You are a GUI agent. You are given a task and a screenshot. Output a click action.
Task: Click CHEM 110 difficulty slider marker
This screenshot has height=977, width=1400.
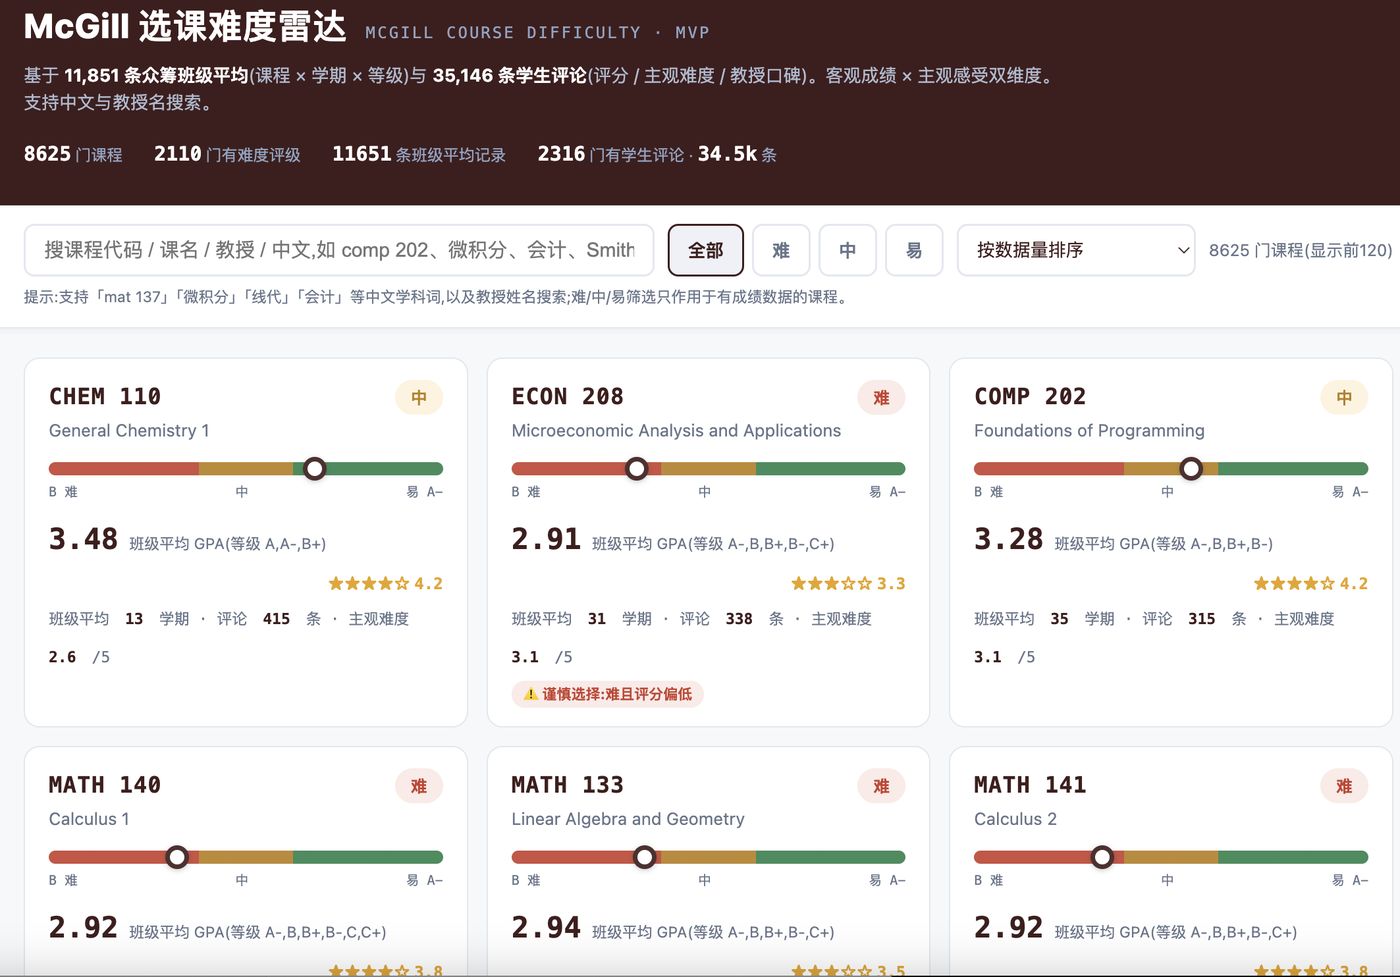(315, 468)
